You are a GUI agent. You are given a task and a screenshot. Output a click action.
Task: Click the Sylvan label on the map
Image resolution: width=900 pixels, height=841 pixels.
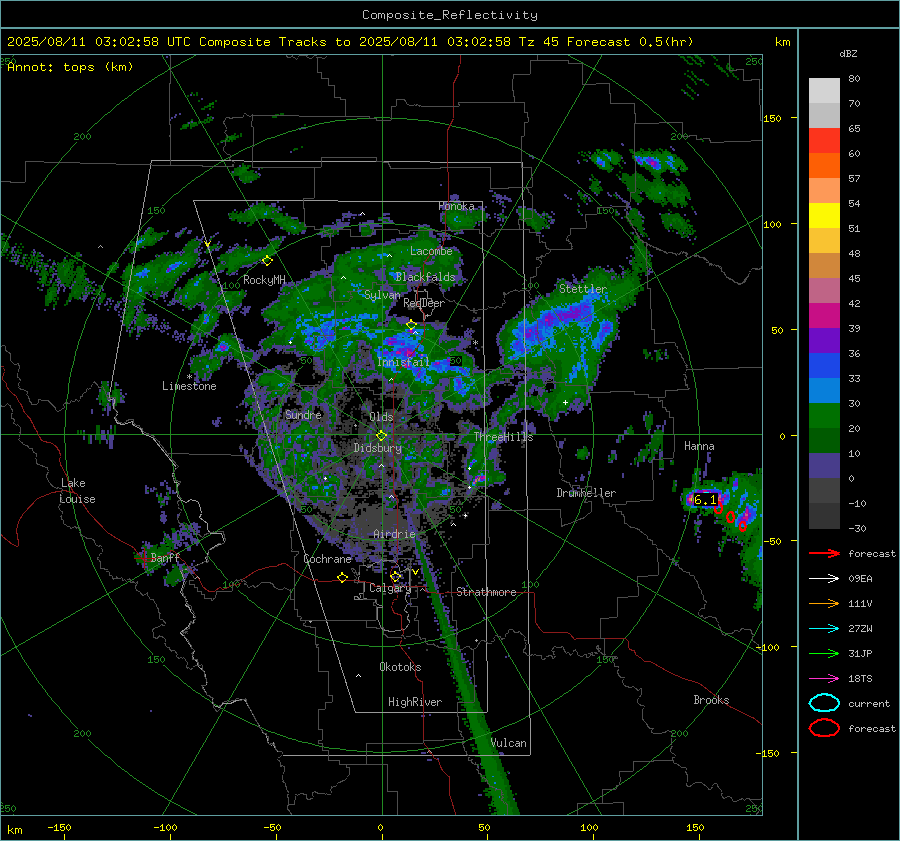click(382, 295)
